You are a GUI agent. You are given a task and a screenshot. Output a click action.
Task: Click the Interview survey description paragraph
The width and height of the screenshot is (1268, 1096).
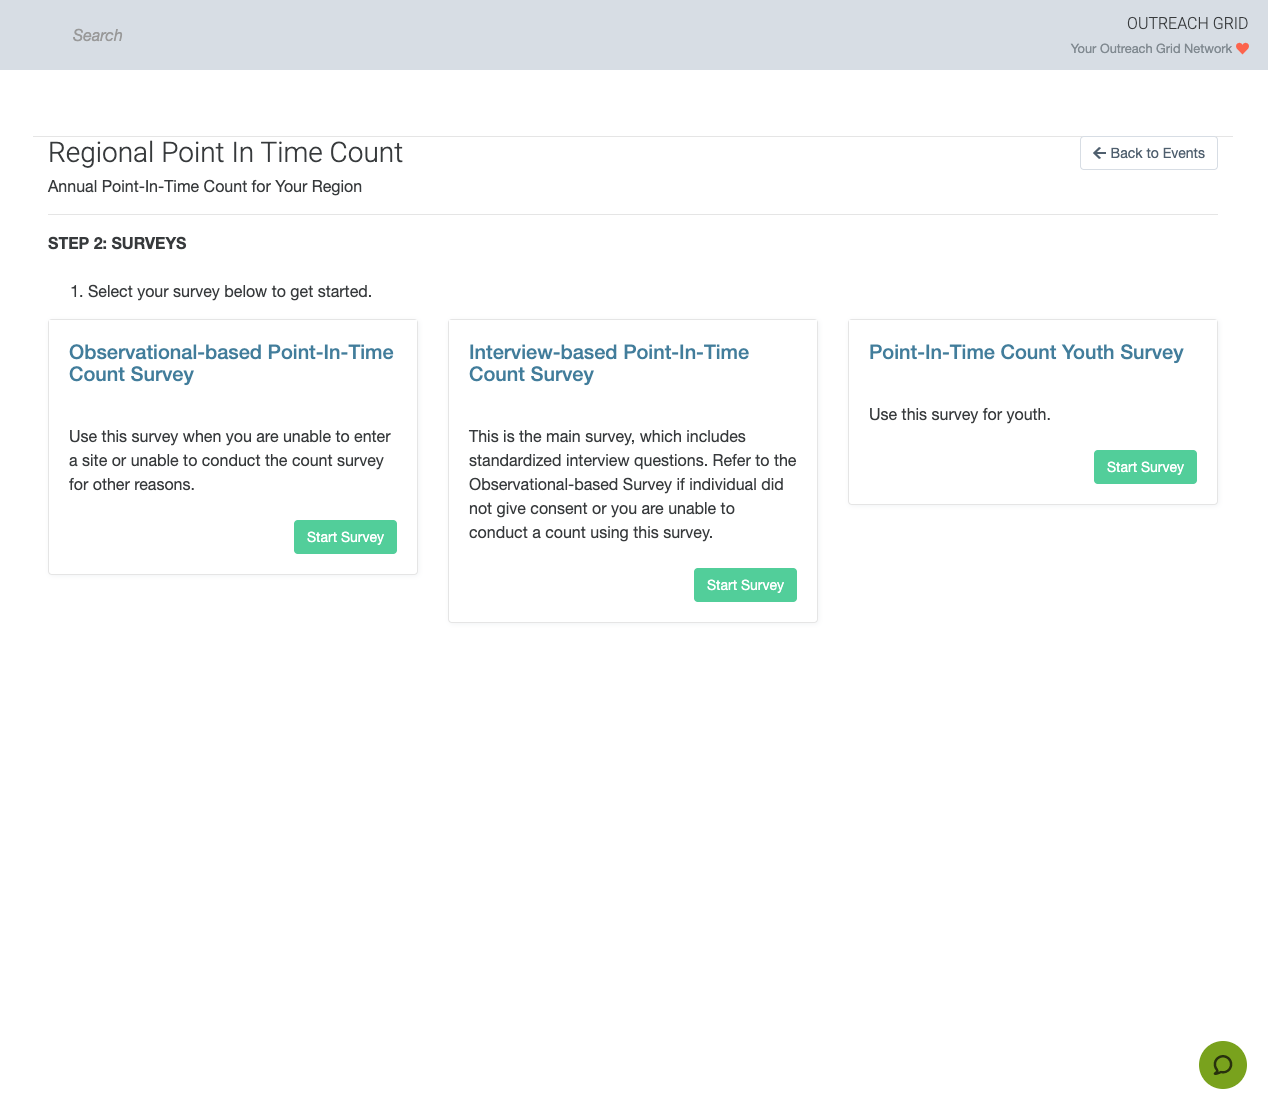[x=632, y=485]
